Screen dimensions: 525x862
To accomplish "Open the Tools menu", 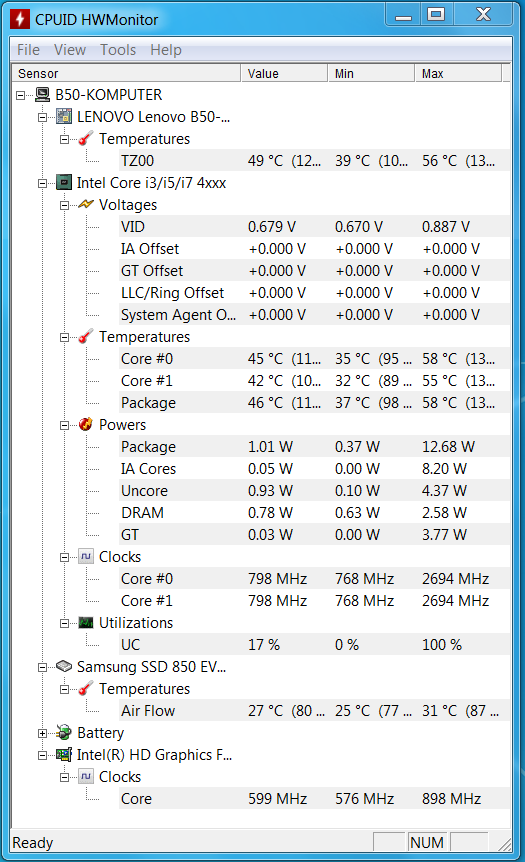I will [118, 49].
